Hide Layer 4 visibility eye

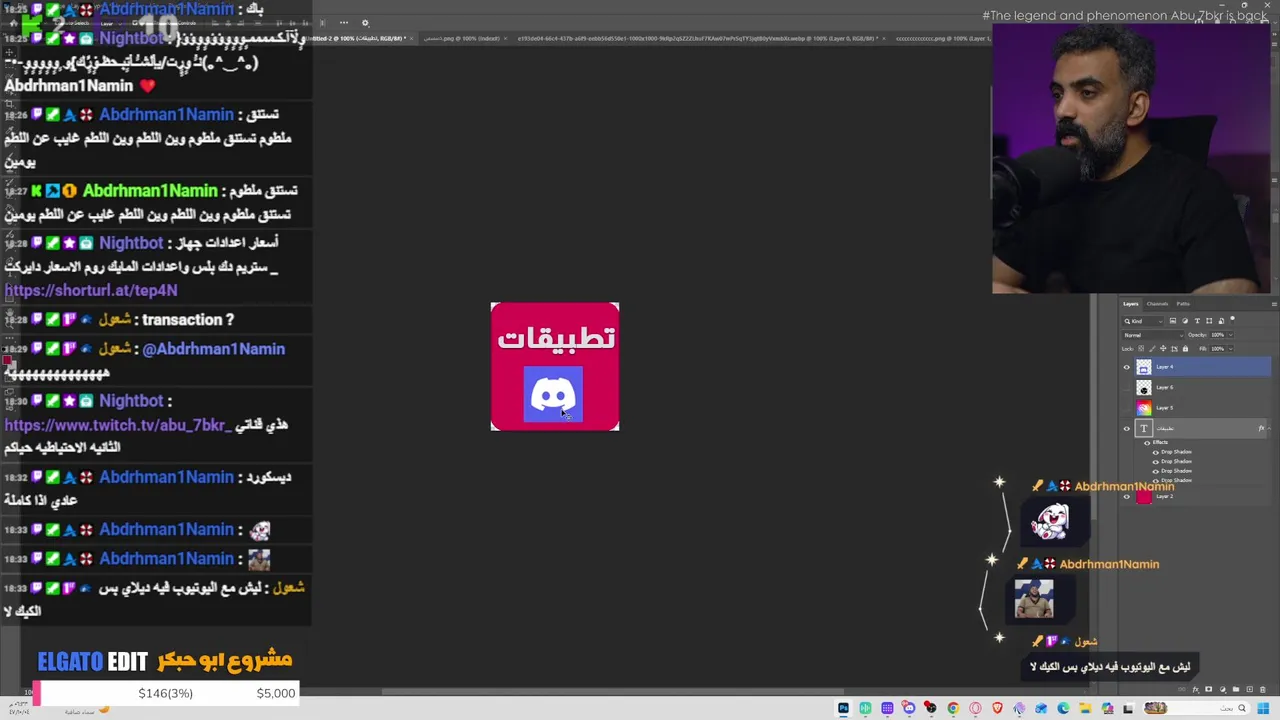coord(1127,367)
